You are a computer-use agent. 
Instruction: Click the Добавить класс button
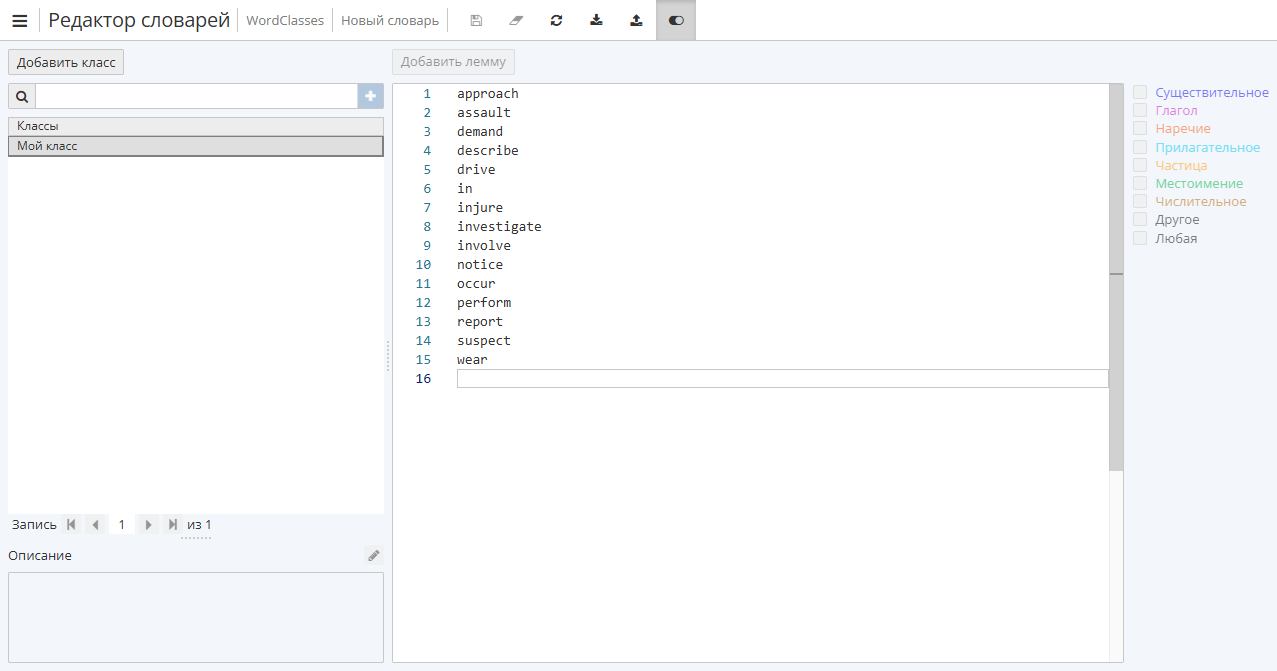(x=66, y=62)
